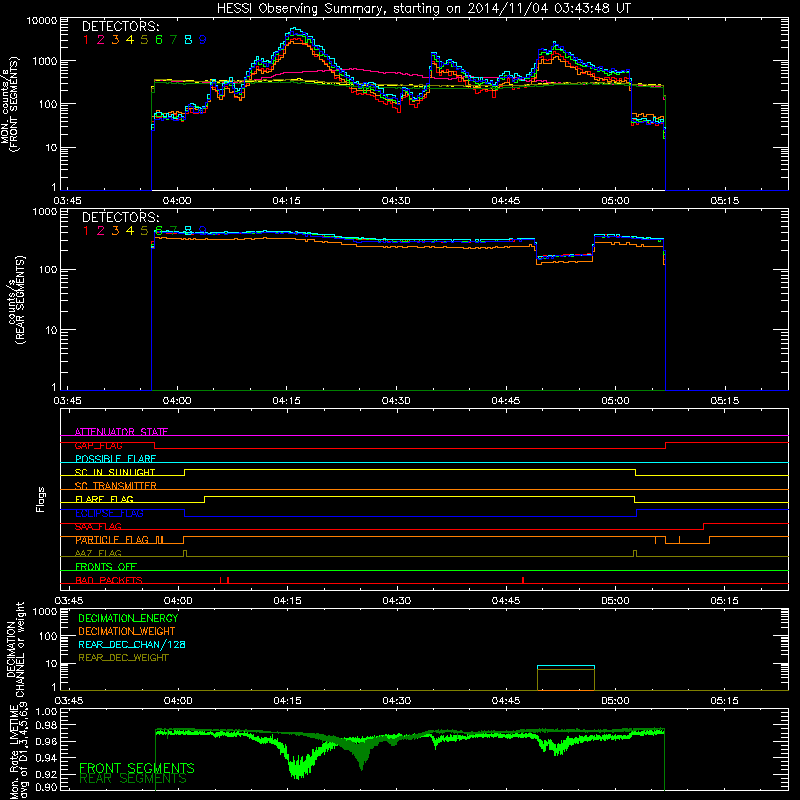Click the 'MON. counts/s (FRONT SEGMENTS)' axis label

[x=10, y=104]
